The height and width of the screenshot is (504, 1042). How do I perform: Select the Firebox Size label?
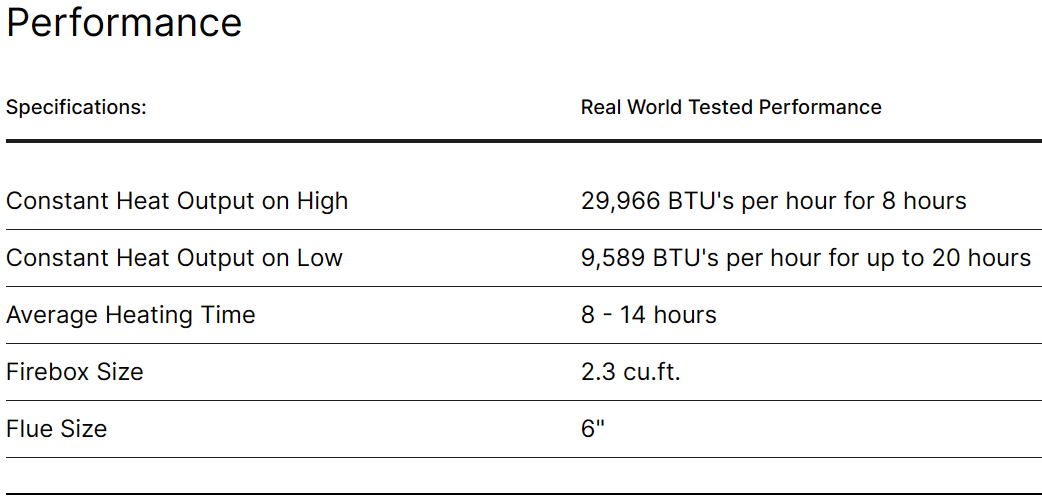click(x=74, y=372)
